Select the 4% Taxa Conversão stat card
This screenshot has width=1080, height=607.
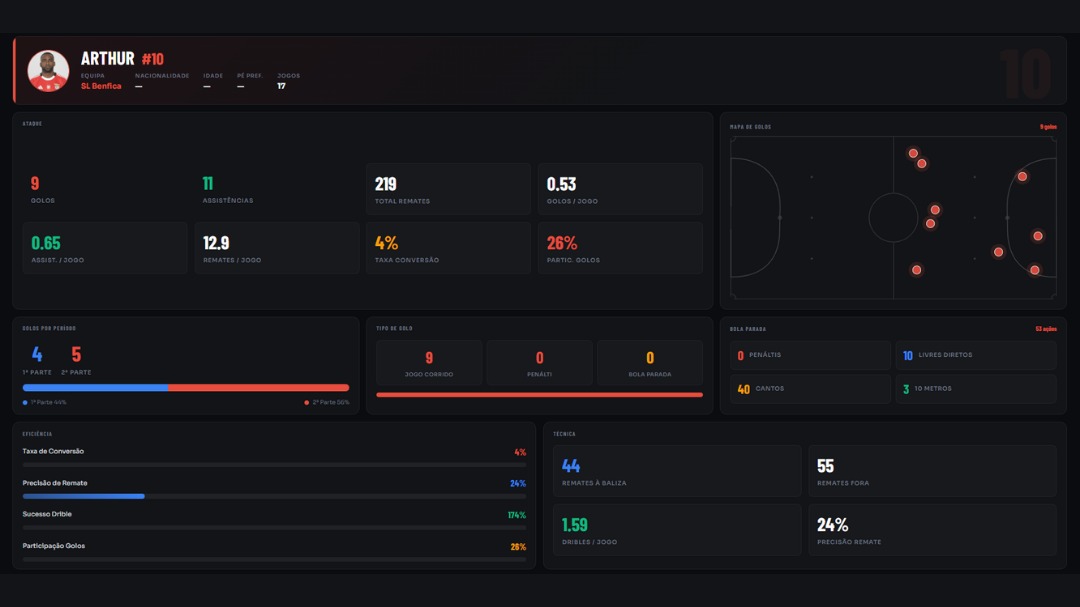click(x=448, y=248)
